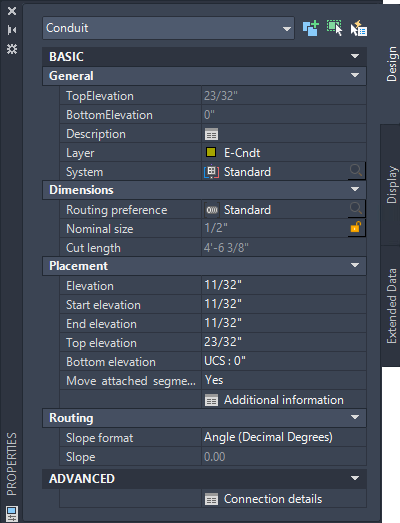Switch to the Extended Data tab
The image size is (400, 523).
coord(391,306)
